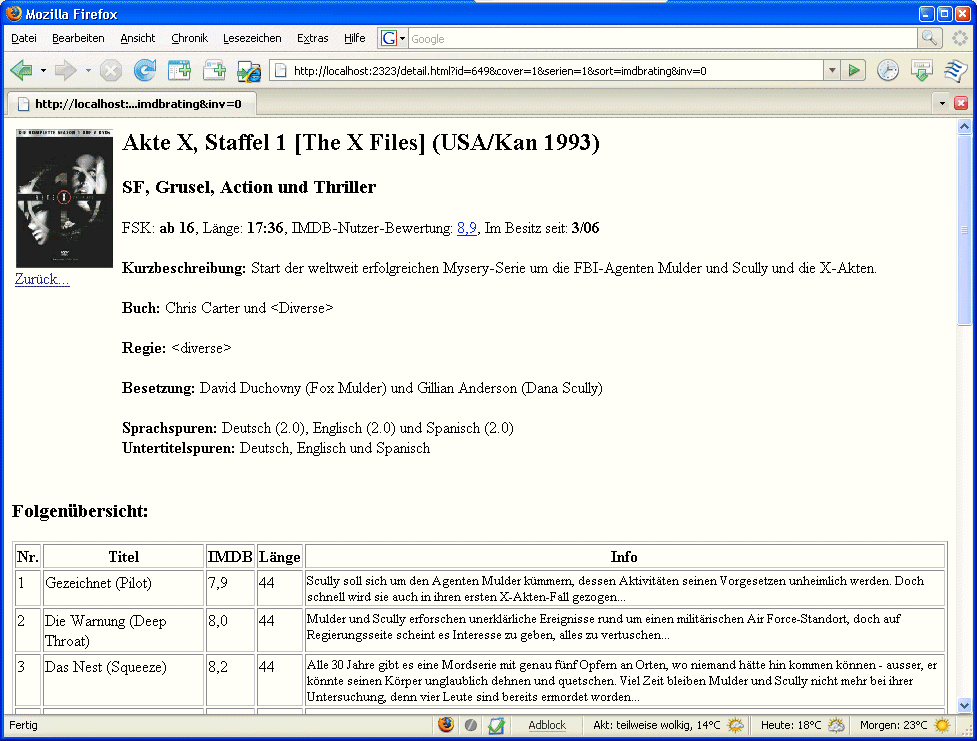
Task: Open the IMDB rating 8,9 link
Action: 467,228
